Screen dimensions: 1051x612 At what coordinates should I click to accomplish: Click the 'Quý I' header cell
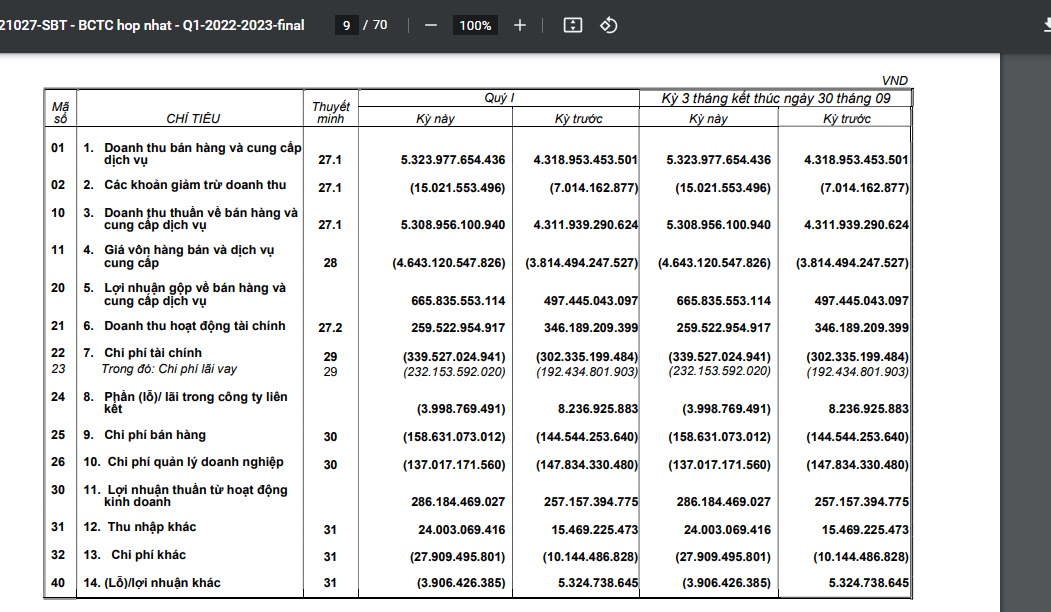click(x=498, y=98)
